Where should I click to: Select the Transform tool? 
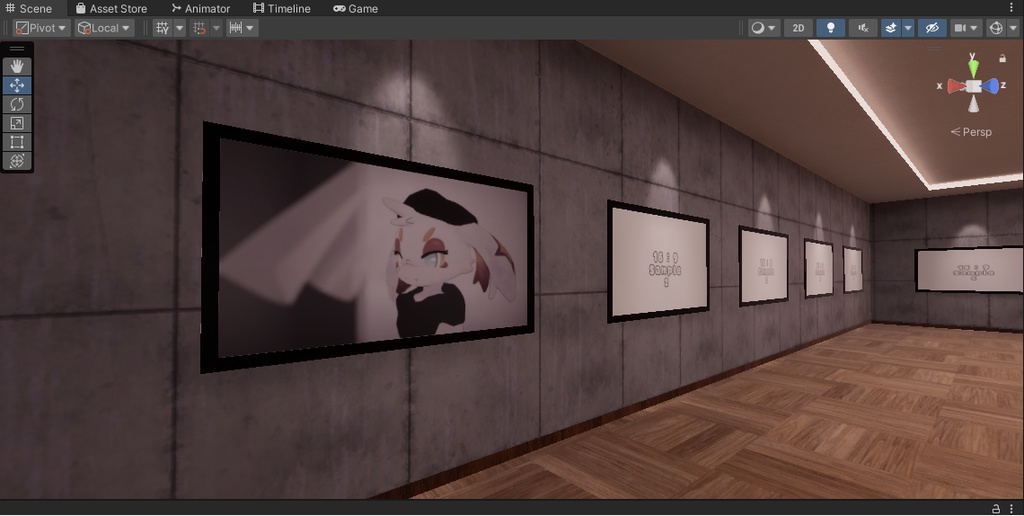(17, 161)
